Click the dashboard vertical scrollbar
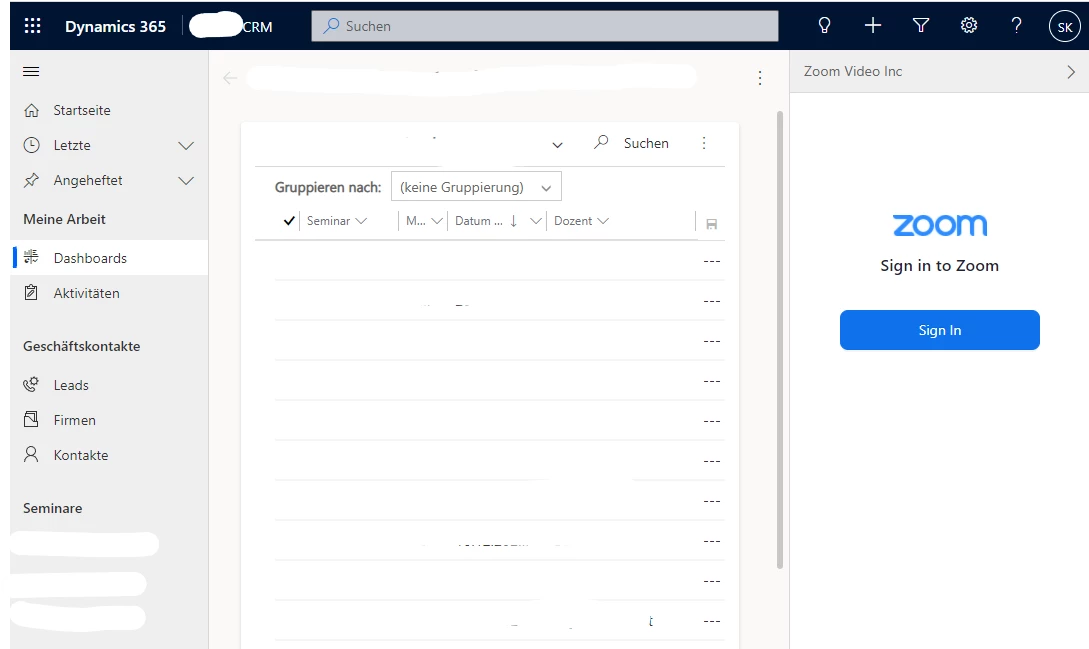The width and height of the screenshot is (1089, 649). [780, 340]
